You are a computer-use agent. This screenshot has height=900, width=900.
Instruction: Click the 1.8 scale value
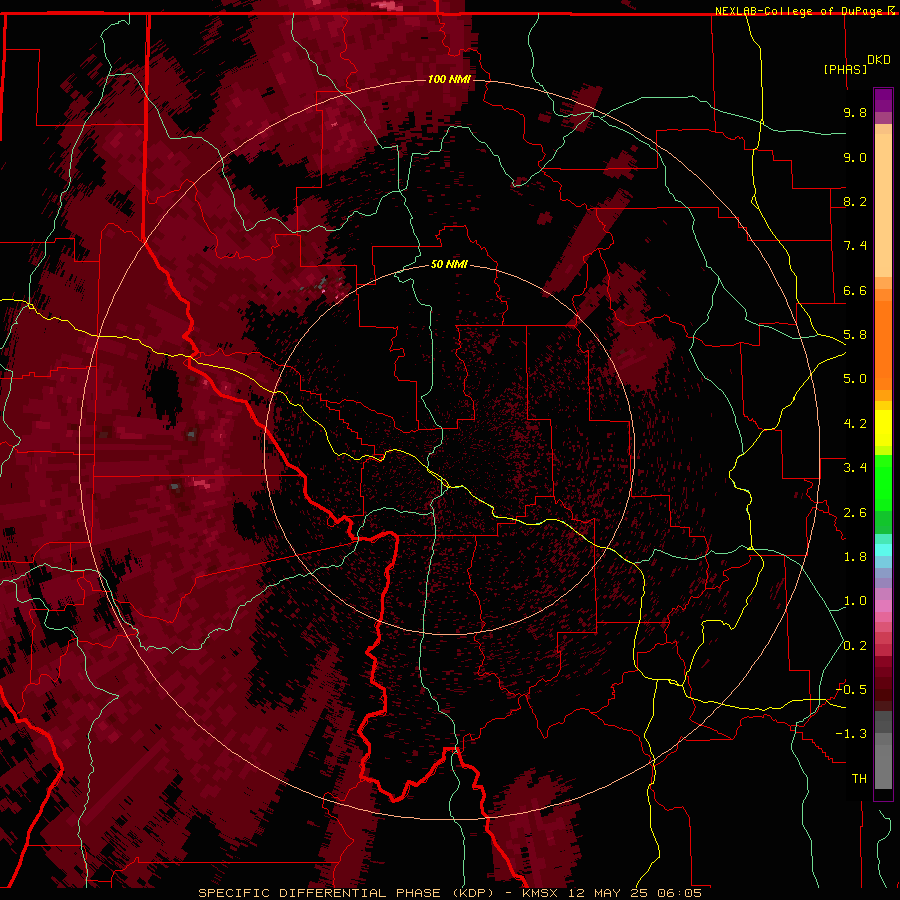pos(855,557)
